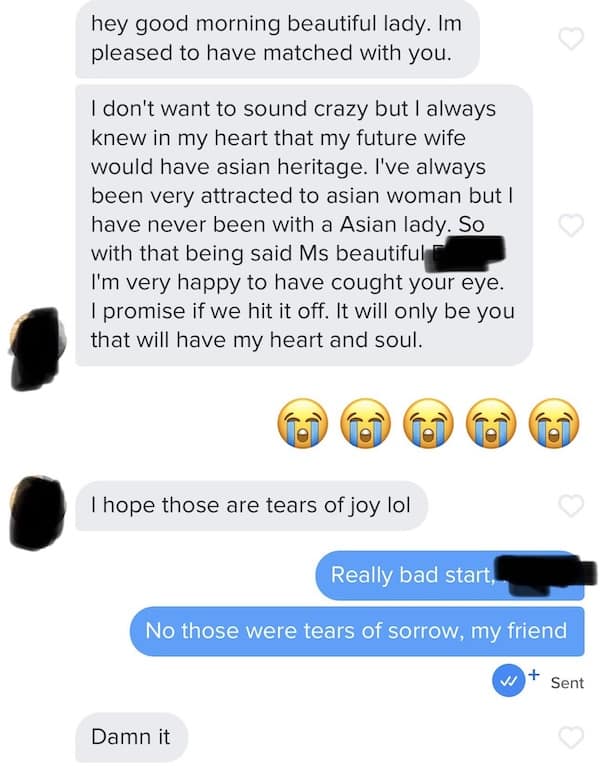Tap the "Damn it" message bubble

click(131, 737)
